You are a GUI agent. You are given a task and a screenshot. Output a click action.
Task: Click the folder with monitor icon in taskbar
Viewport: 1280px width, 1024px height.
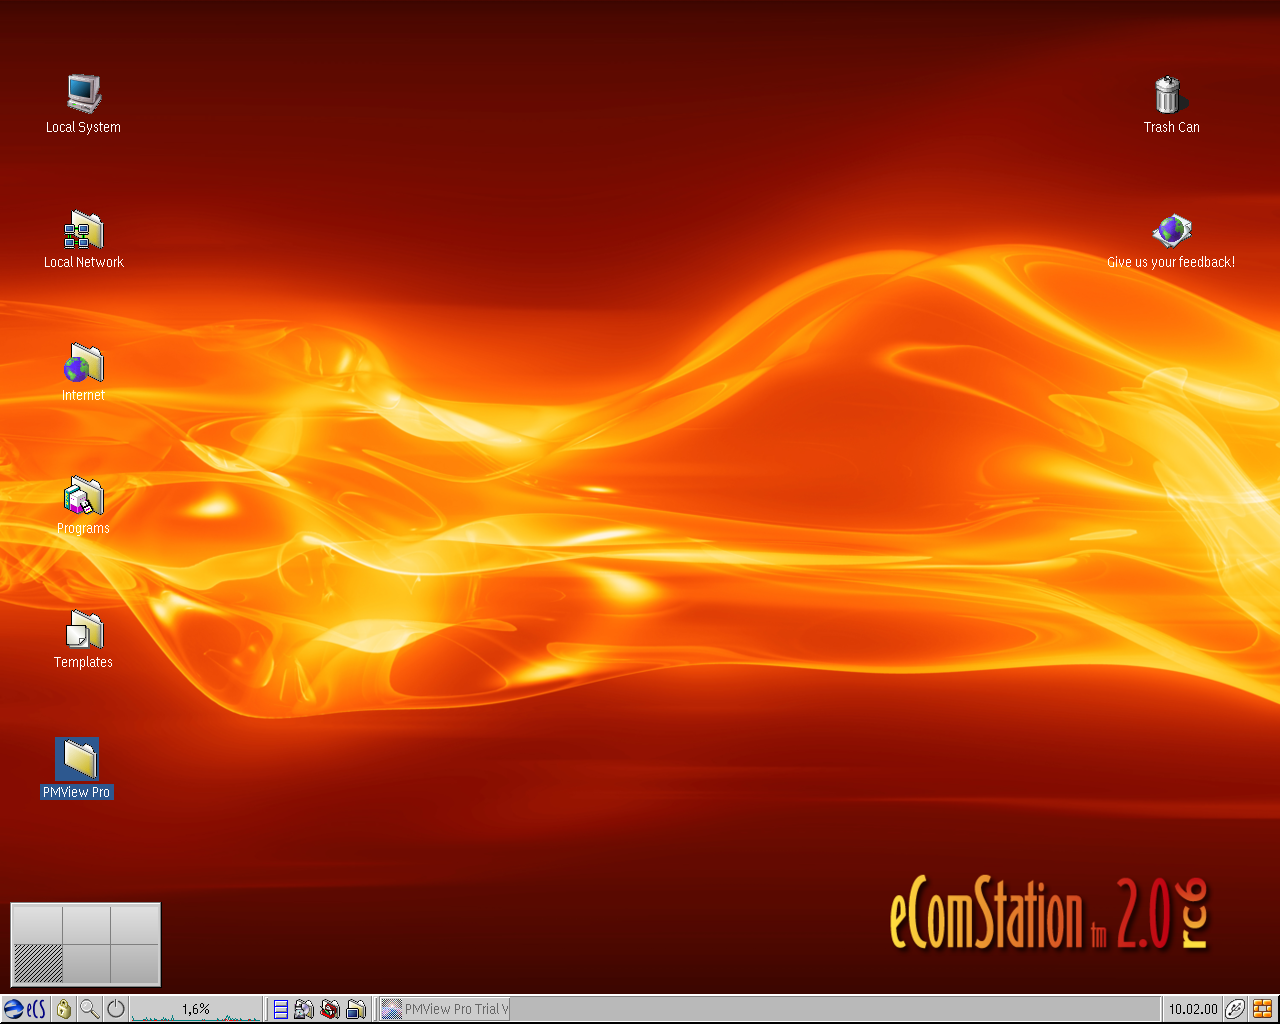click(x=355, y=1009)
